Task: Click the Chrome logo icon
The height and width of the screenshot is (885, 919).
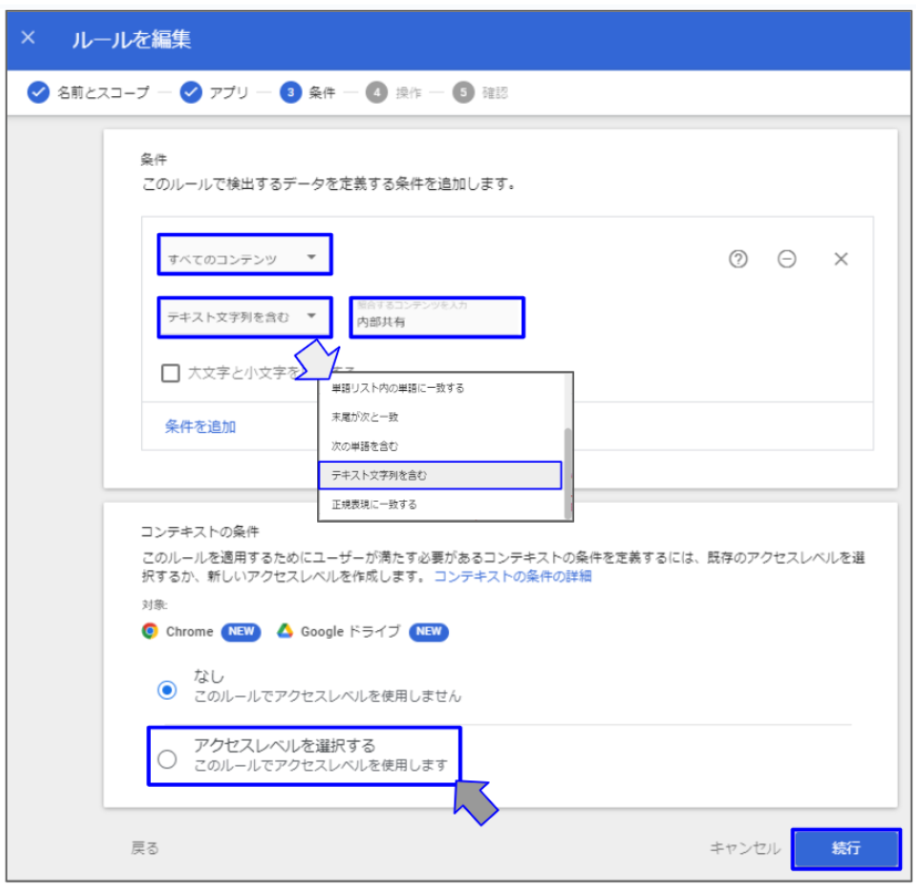Action: pyautogui.click(x=150, y=631)
